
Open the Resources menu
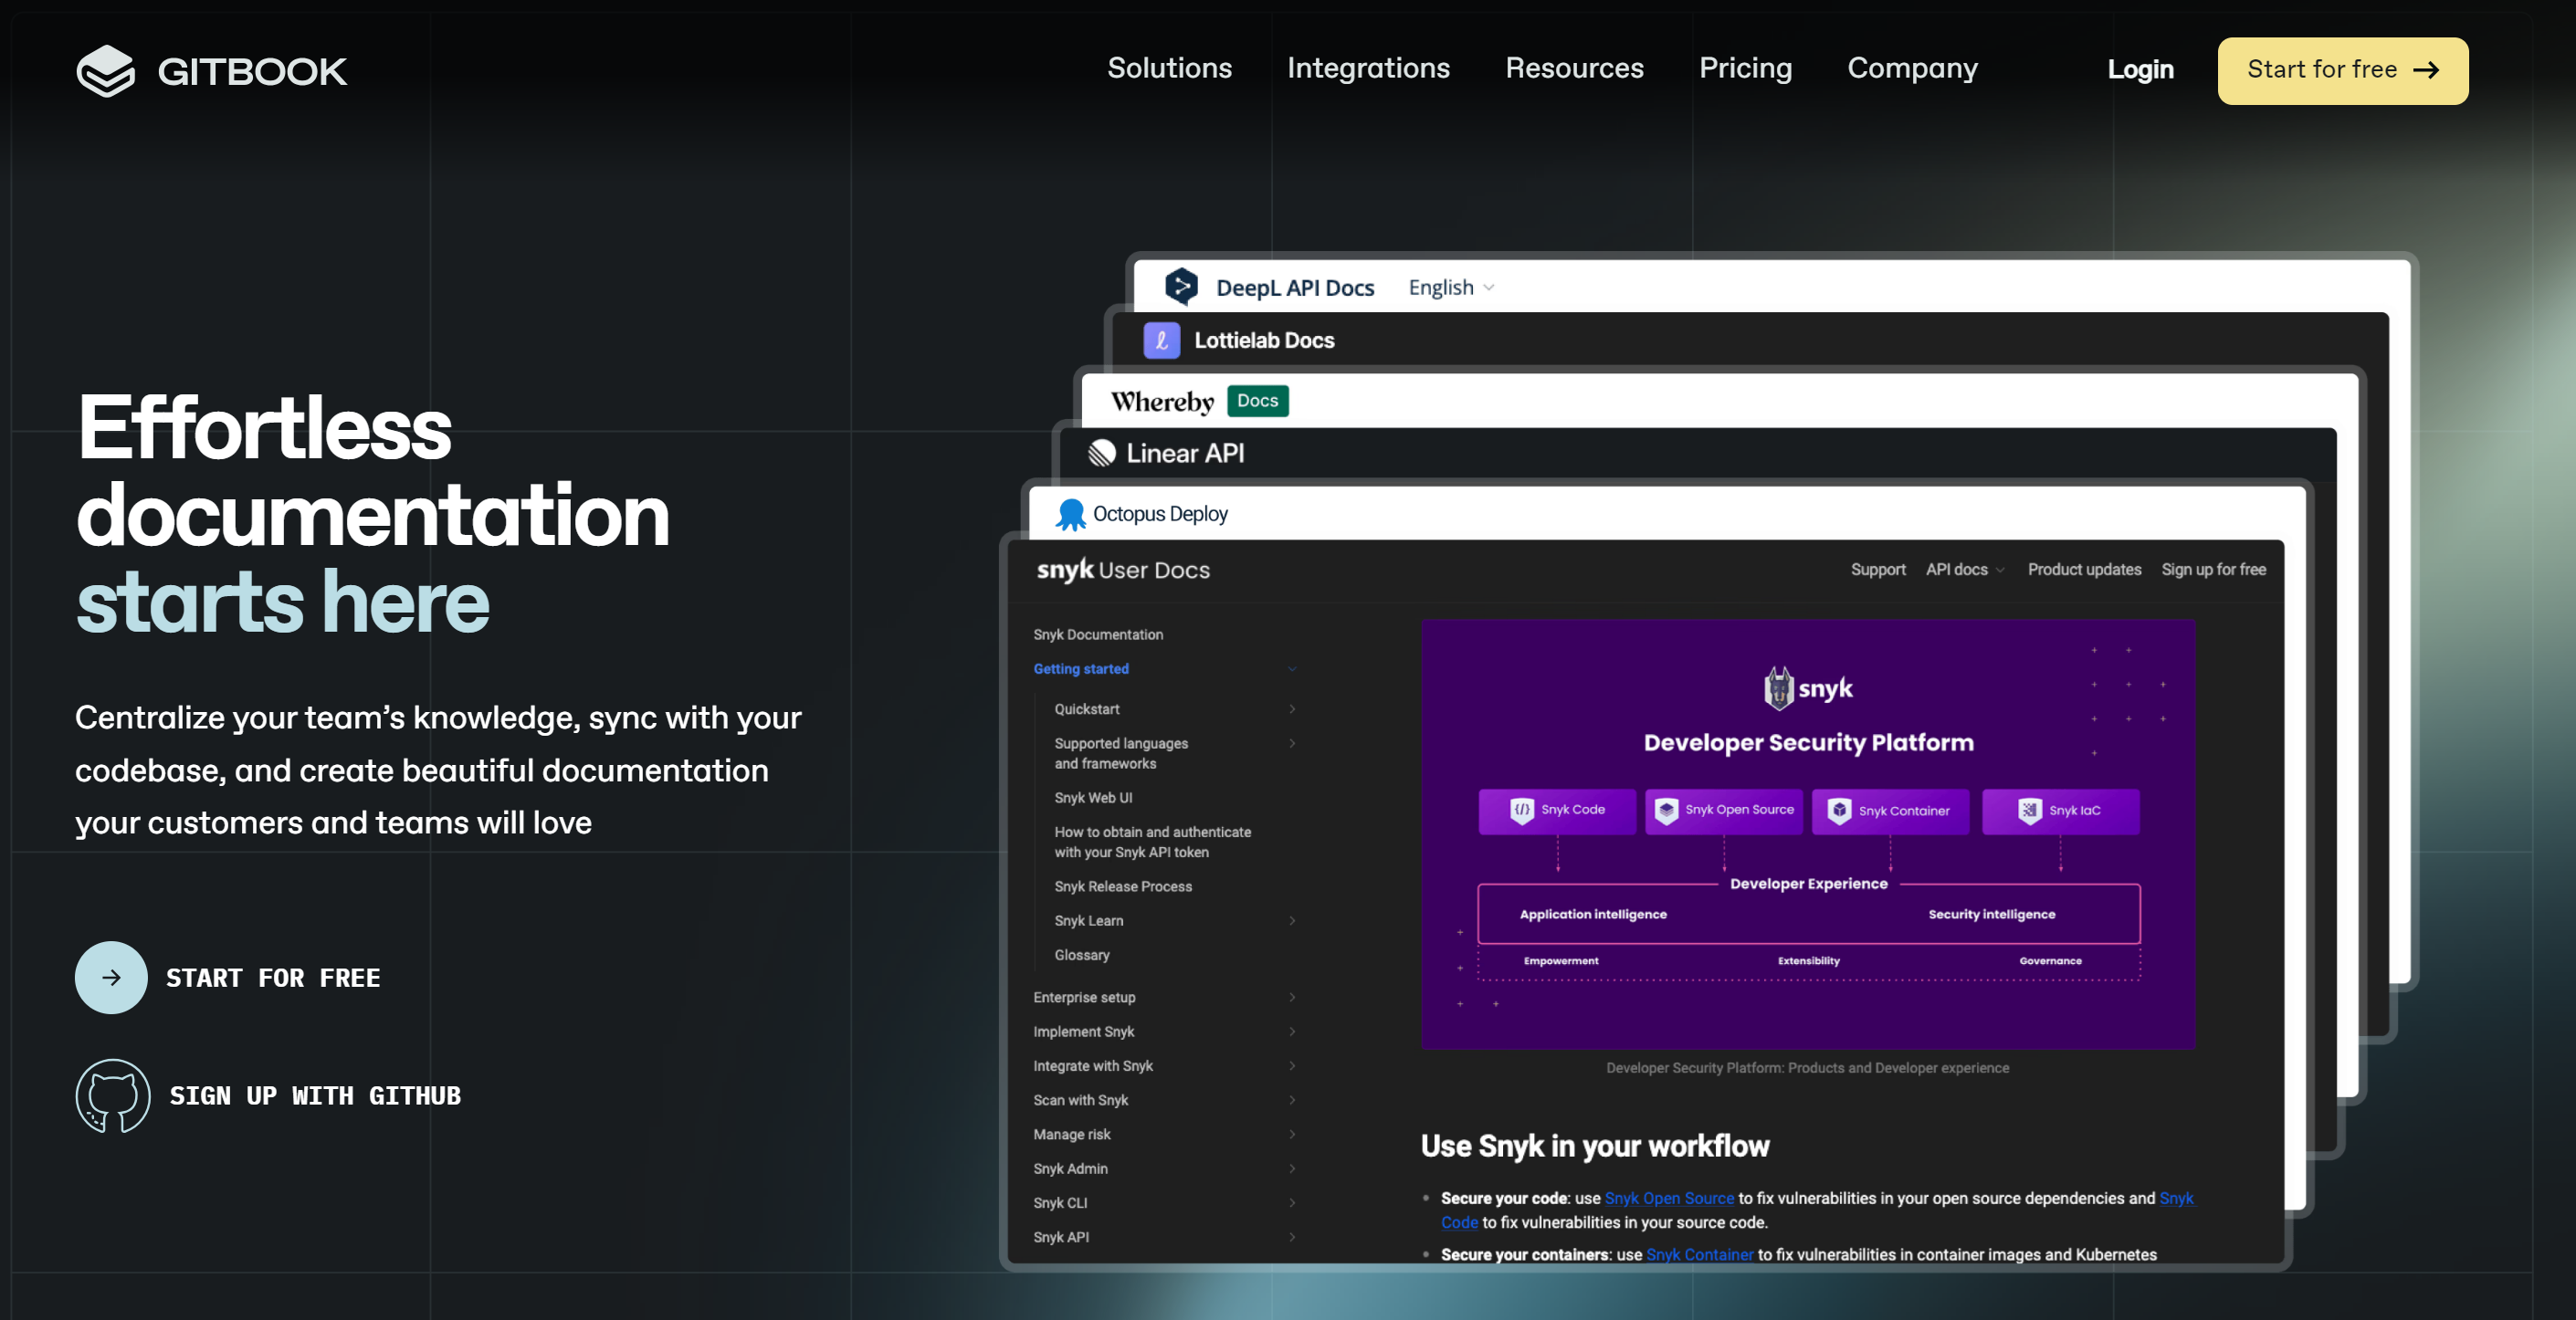(x=1574, y=68)
